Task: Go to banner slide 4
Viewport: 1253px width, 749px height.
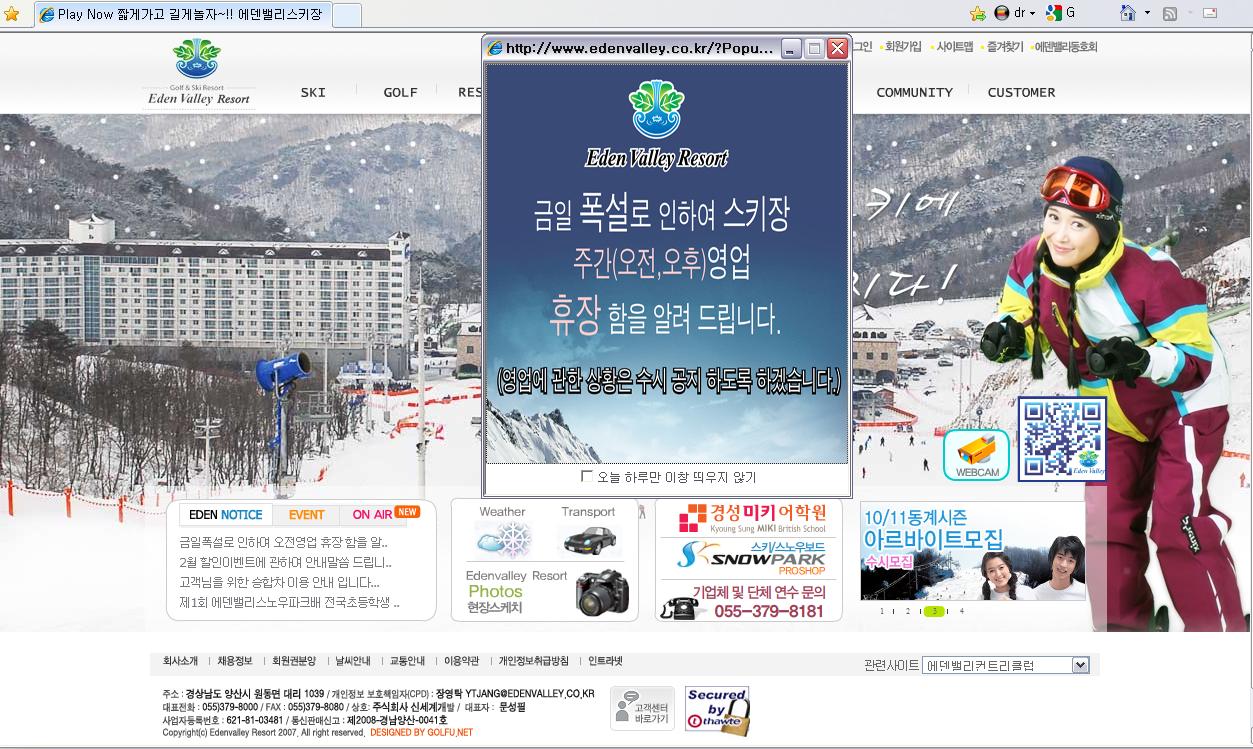Action: coord(962,611)
